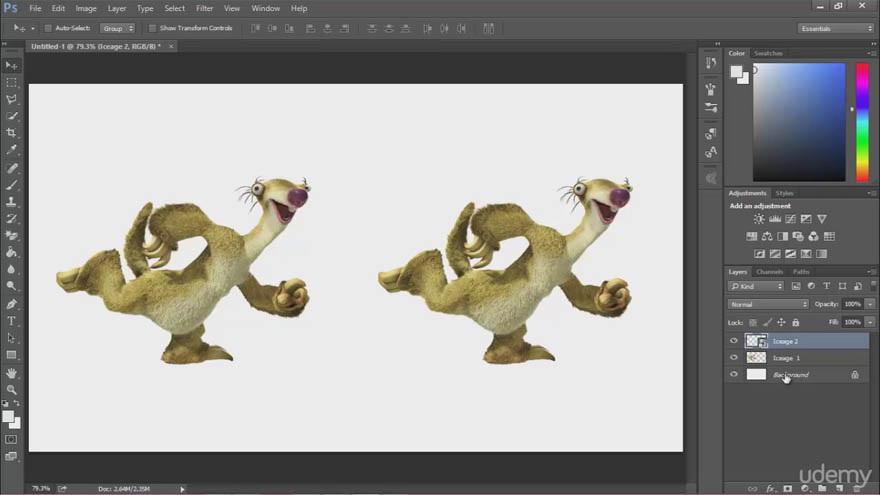The width and height of the screenshot is (880, 495).
Task: Click the hue spectrum slider bar
Action: pyautogui.click(x=862, y=122)
